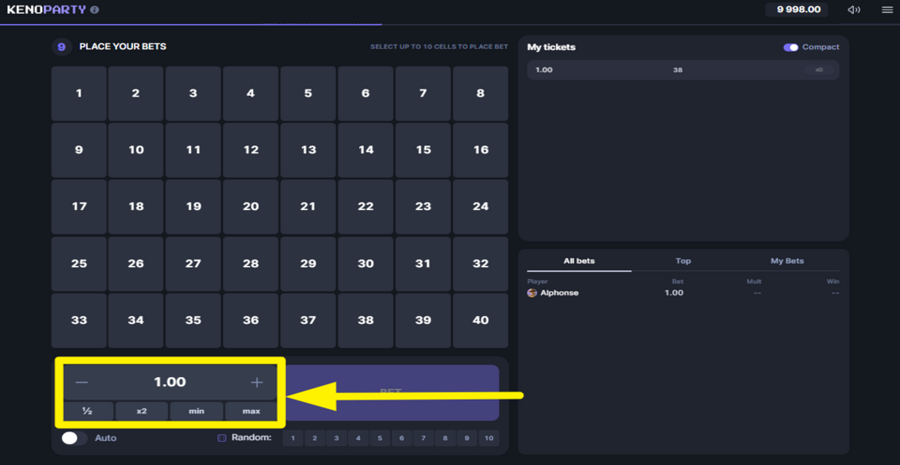Click Alphonse's avatar in bets list

(x=532, y=293)
